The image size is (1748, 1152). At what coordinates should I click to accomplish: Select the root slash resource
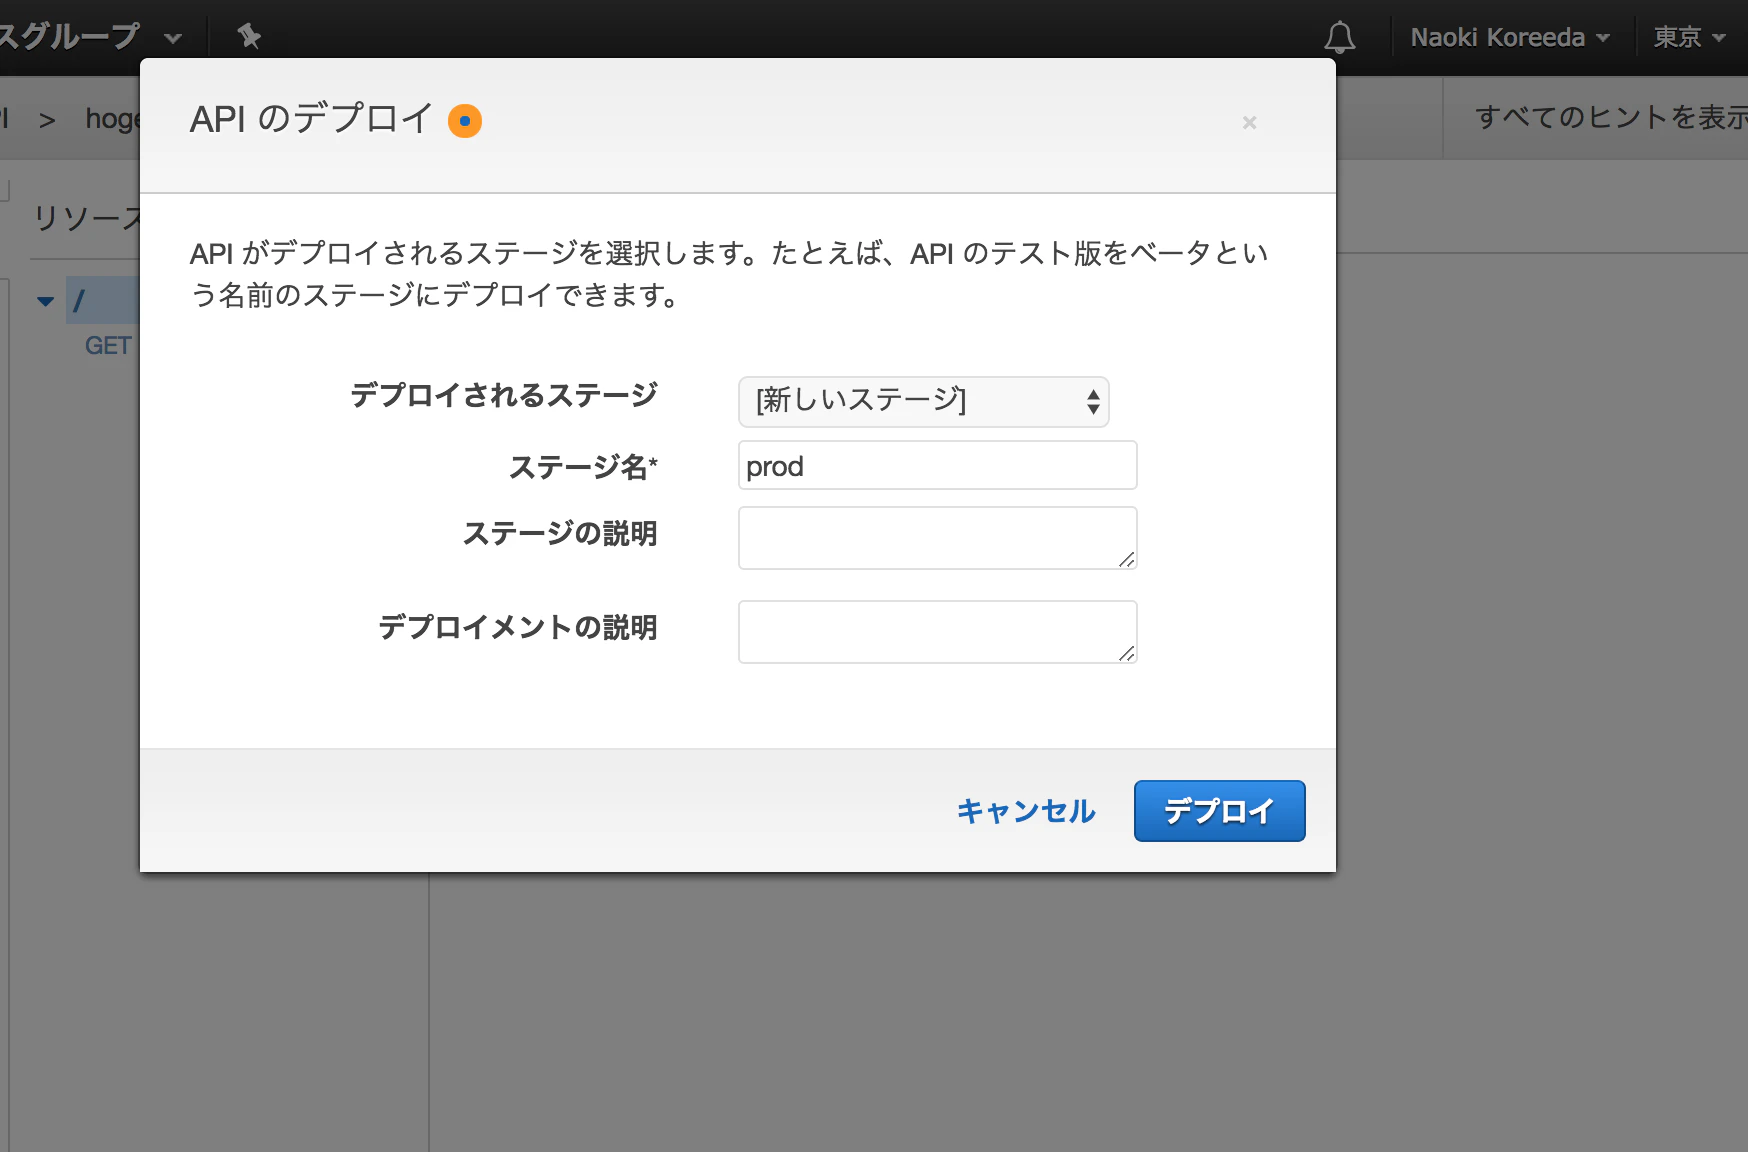click(102, 300)
